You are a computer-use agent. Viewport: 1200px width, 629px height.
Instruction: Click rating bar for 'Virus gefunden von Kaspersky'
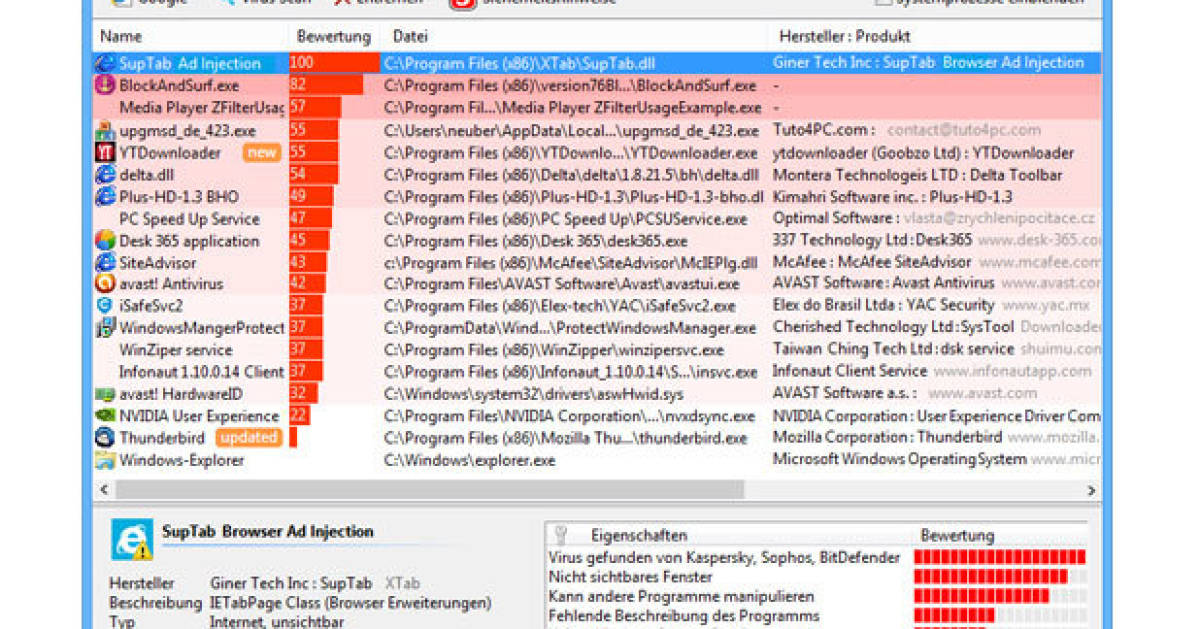pyautogui.click(x=999, y=557)
